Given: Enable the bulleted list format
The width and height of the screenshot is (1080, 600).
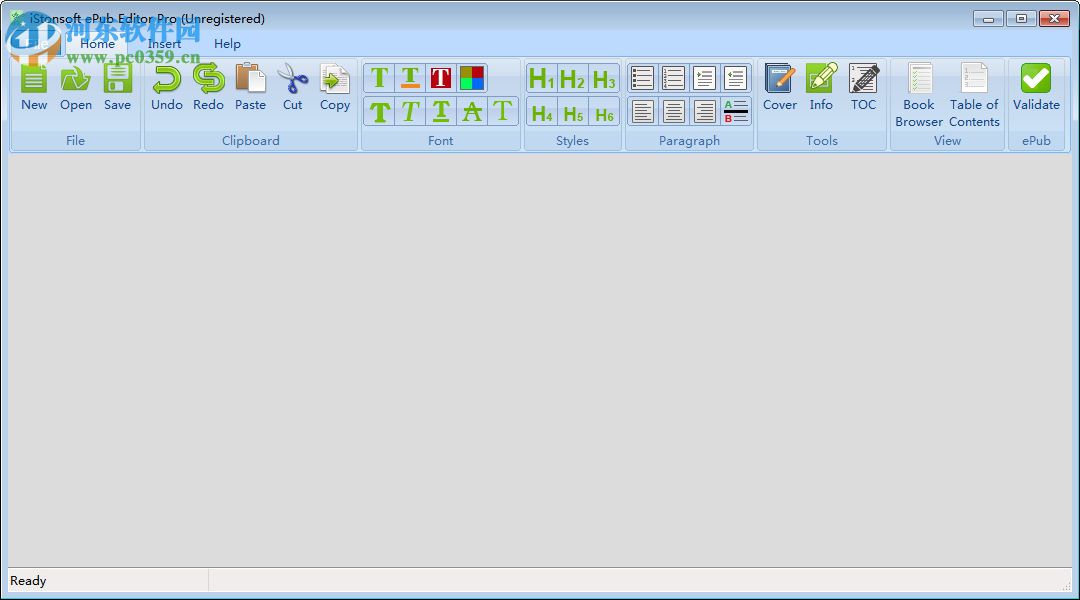Looking at the screenshot, I should pyautogui.click(x=641, y=77).
